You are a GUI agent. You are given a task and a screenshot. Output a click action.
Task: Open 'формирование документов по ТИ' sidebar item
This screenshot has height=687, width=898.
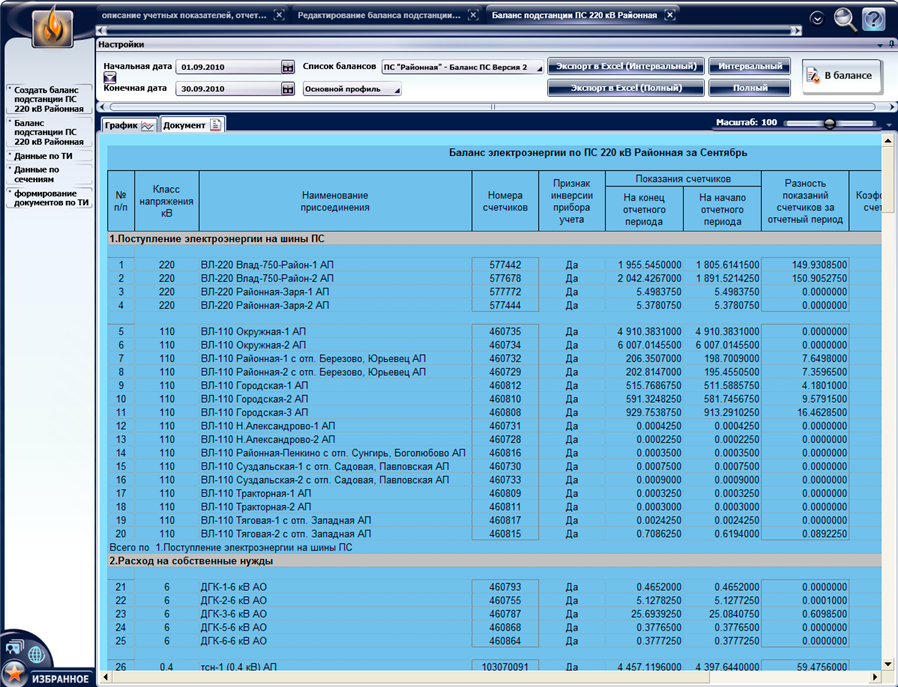(x=49, y=198)
